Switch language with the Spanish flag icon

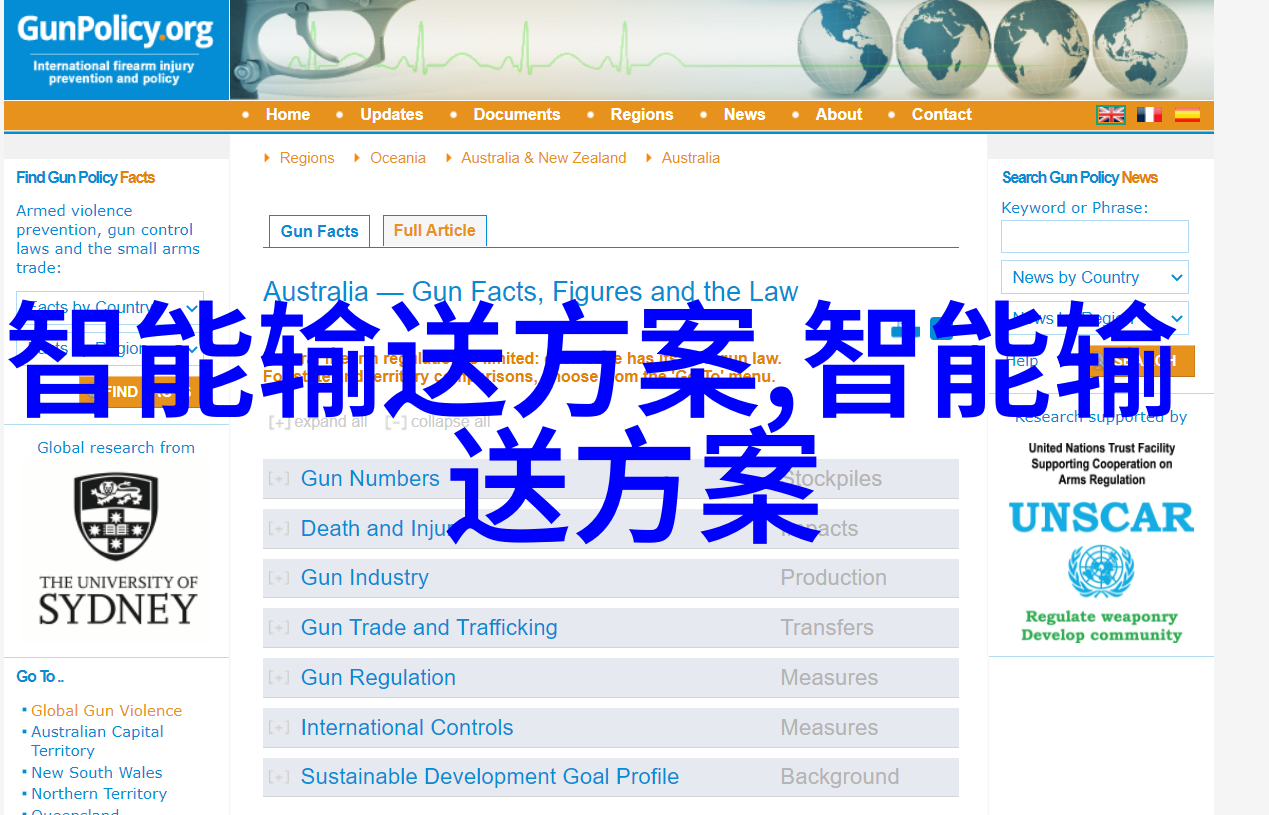1187,115
